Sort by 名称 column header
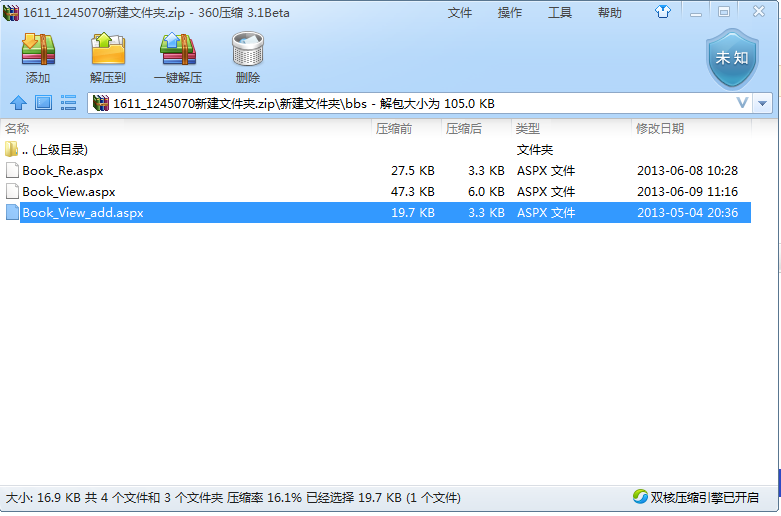The image size is (781, 516). click(x=186, y=129)
